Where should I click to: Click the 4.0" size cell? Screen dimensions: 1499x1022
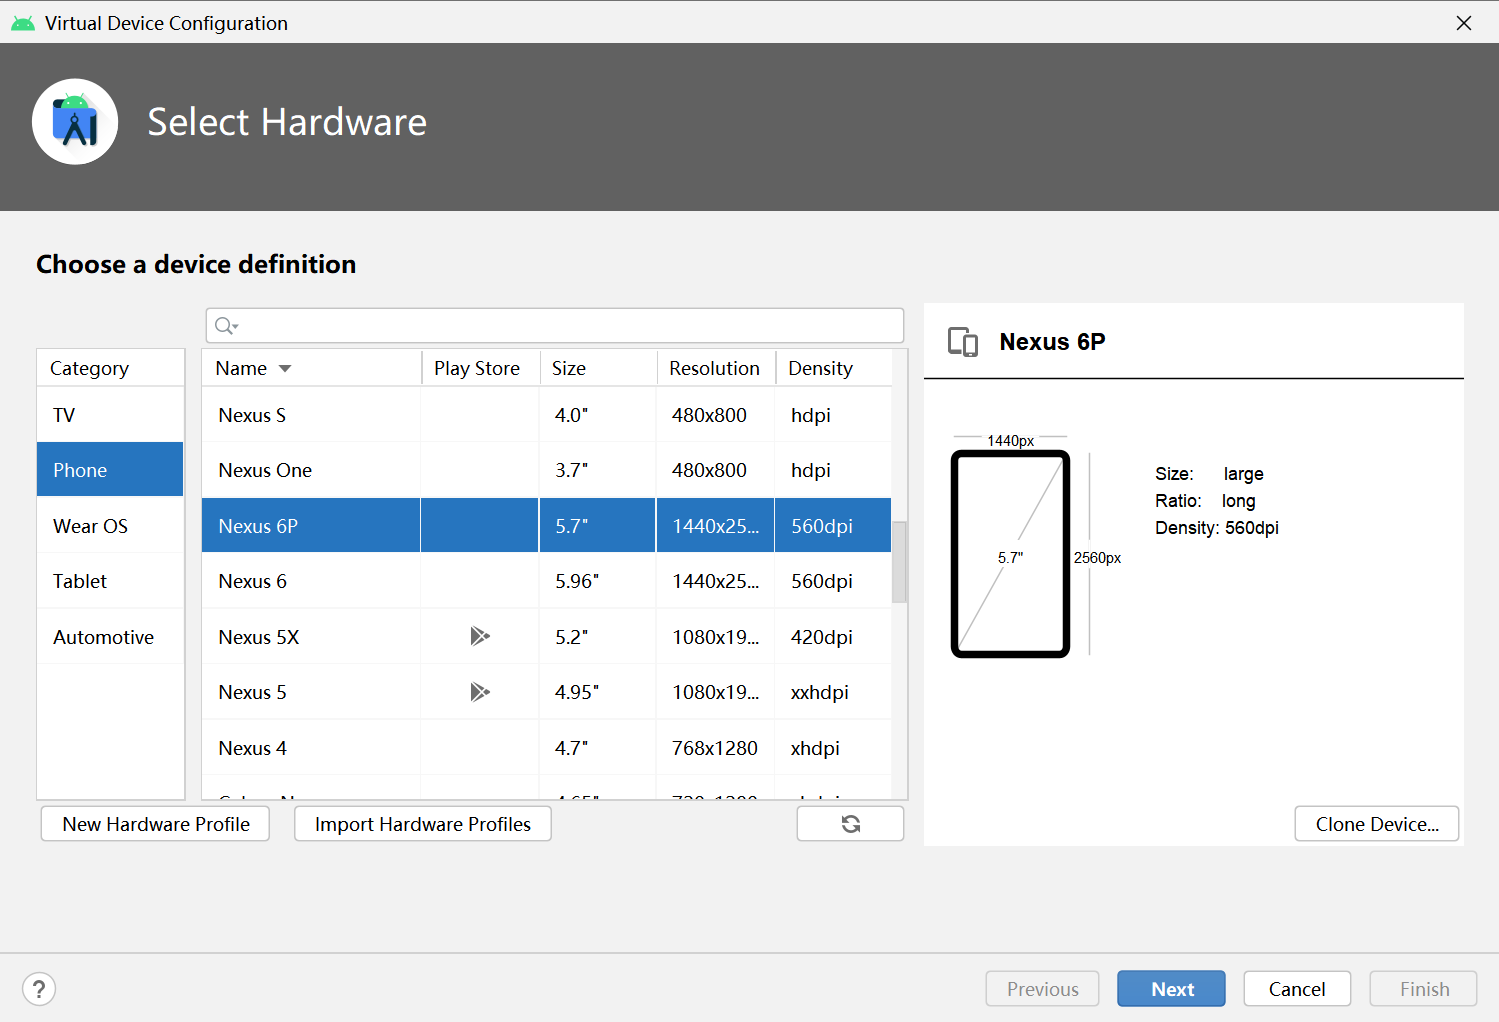coord(571,415)
